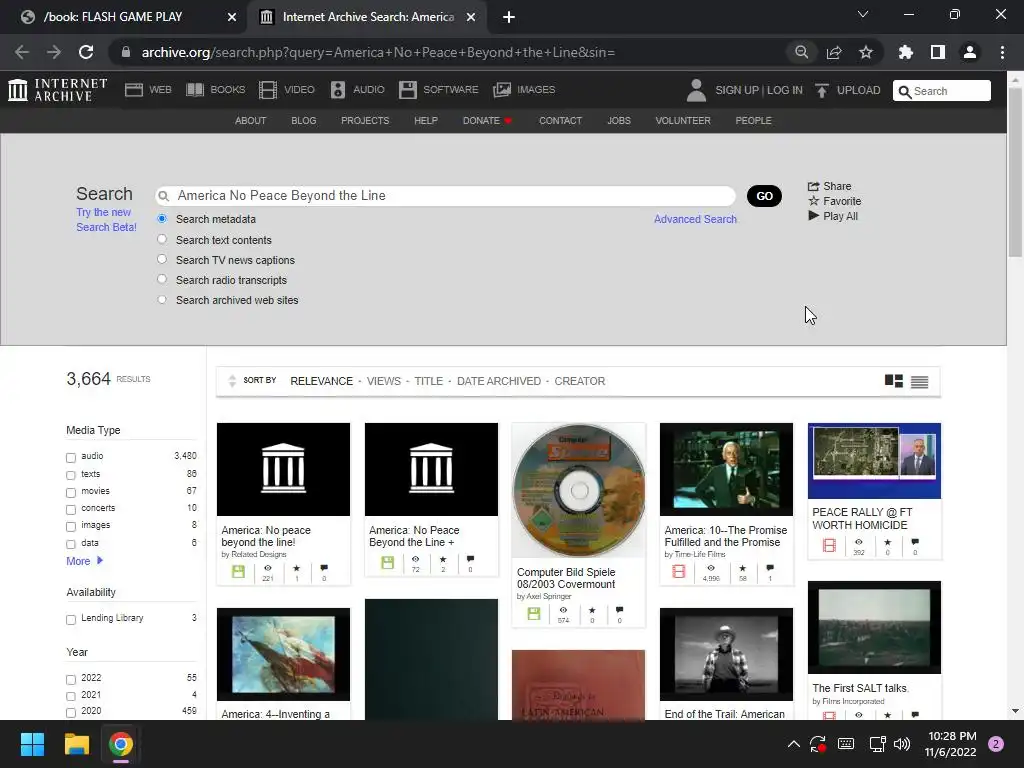This screenshot has height=768, width=1024.
Task: Open volume control in system tray
Action: tap(902, 744)
